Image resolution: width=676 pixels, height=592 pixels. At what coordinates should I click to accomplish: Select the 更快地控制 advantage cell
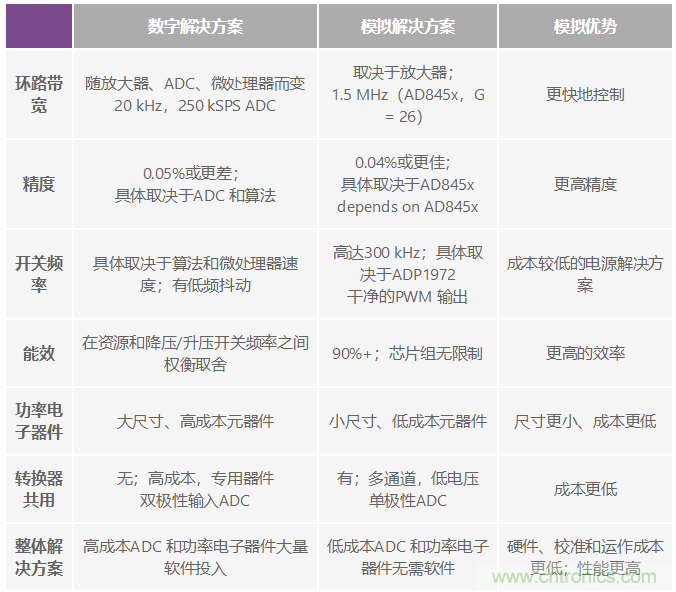[585, 95]
